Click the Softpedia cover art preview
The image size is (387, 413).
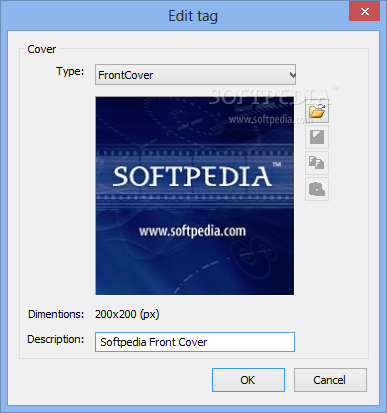click(x=195, y=196)
